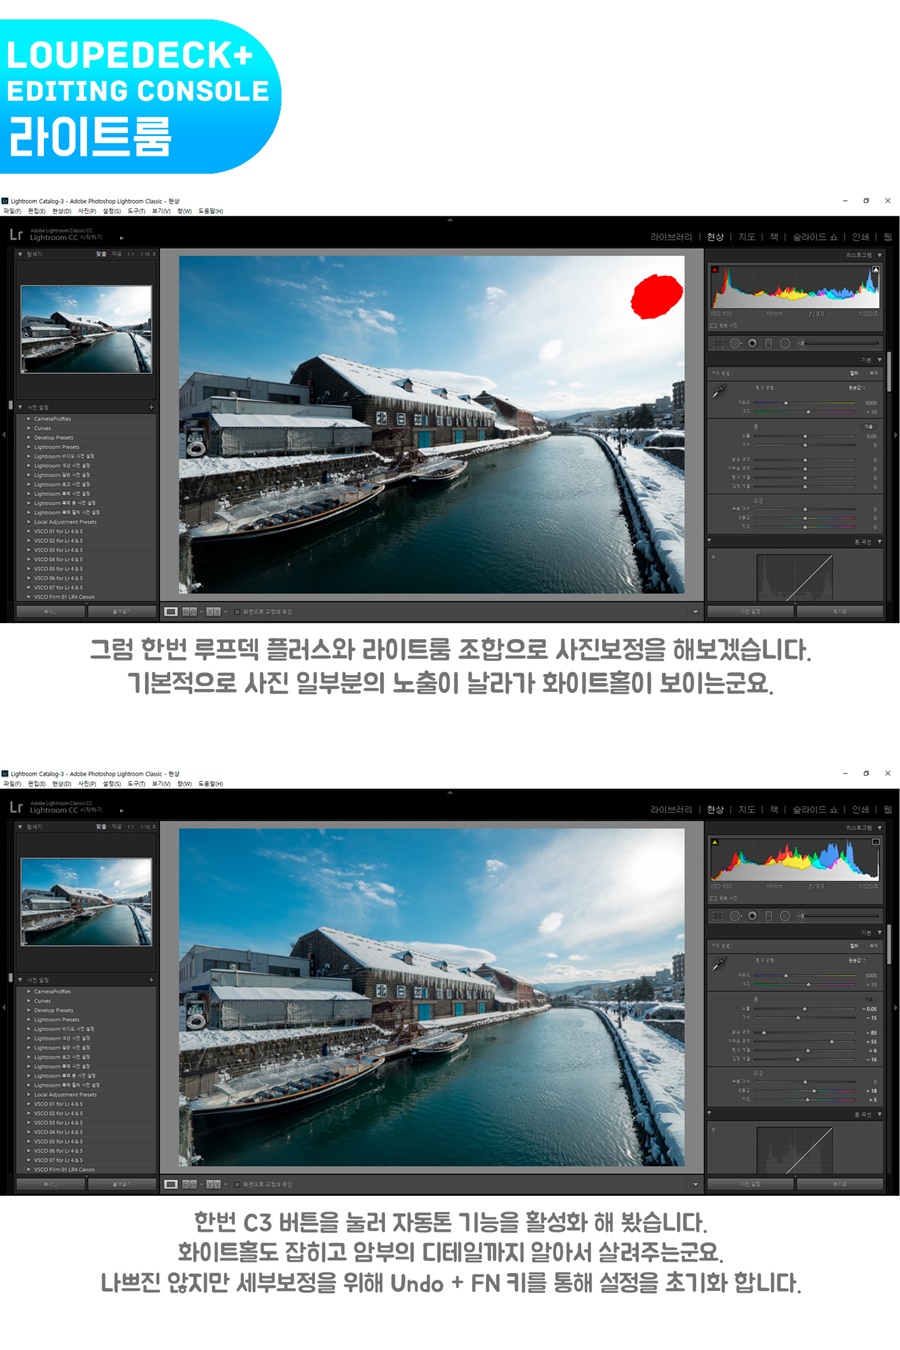Click 밝은 영역 highlights slider showing -85, lower window
The height and width of the screenshot is (1350, 900).
coord(805,1033)
